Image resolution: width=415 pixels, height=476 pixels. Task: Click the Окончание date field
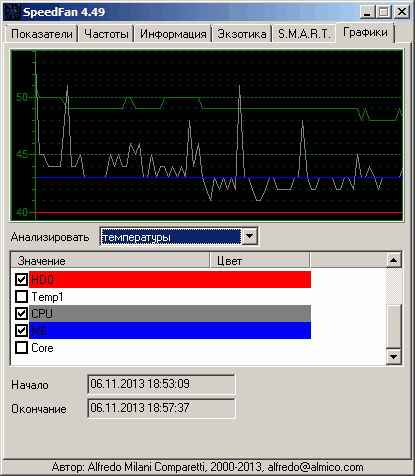click(161, 408)
